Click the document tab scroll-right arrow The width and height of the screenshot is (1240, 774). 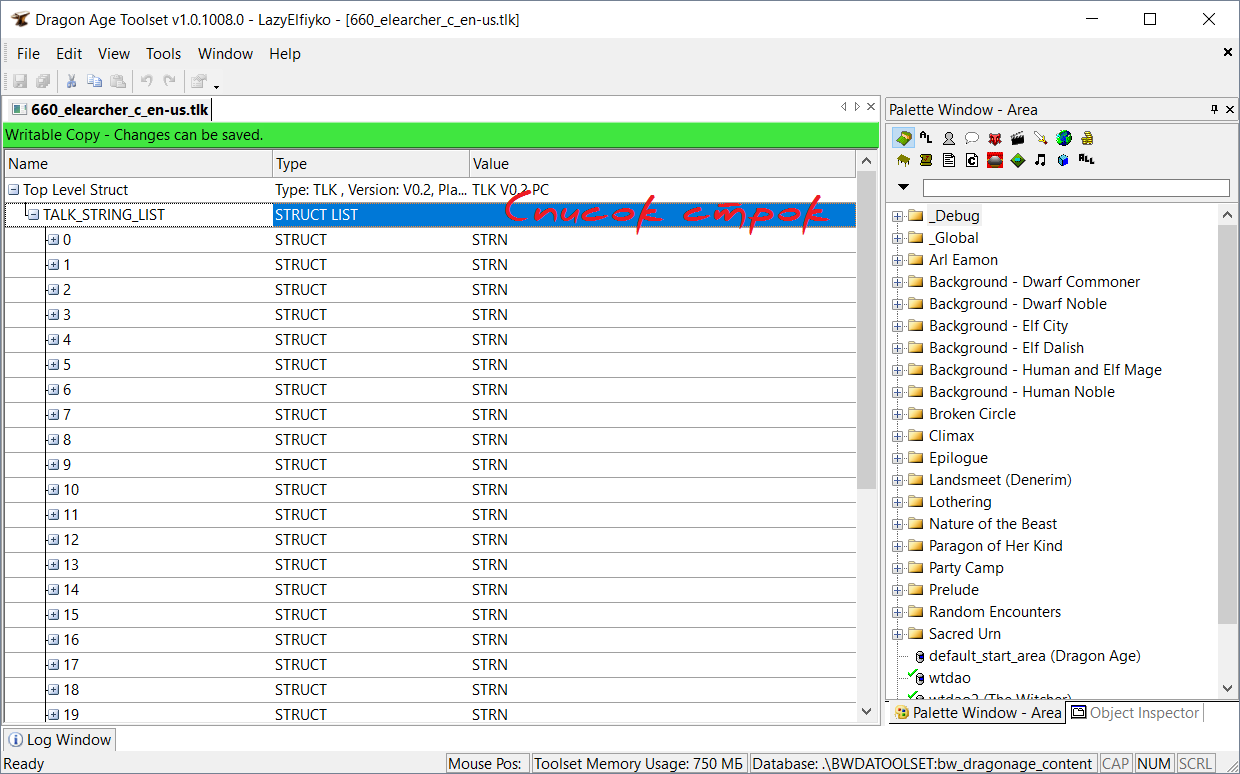(x=857, y=107)
